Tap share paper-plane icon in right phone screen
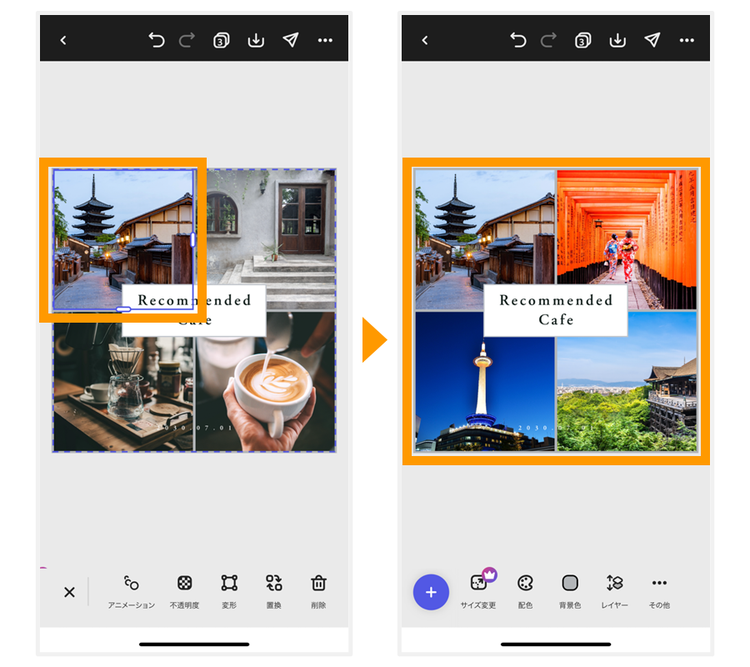The width and height of the screenshot is (750, 667). coord(652,40)
